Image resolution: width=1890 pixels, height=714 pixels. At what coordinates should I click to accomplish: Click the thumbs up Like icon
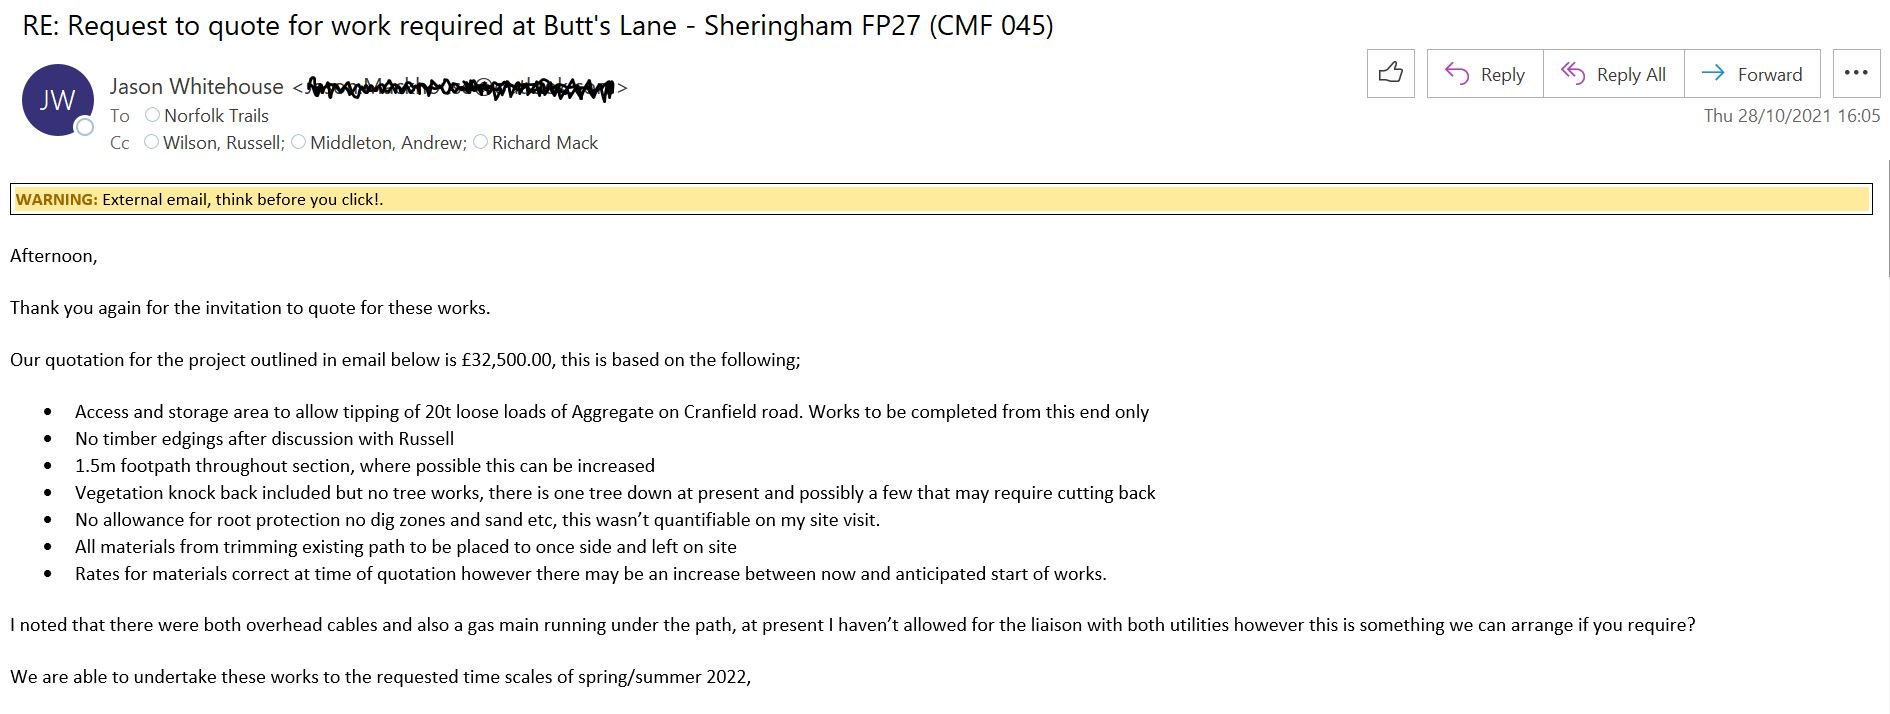(1390, 73)
